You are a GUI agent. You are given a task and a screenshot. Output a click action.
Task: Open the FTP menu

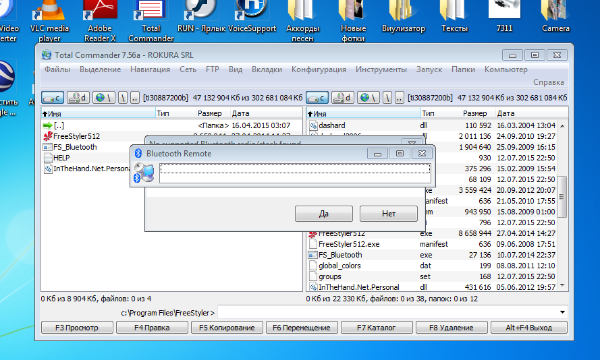coord(212,69)
